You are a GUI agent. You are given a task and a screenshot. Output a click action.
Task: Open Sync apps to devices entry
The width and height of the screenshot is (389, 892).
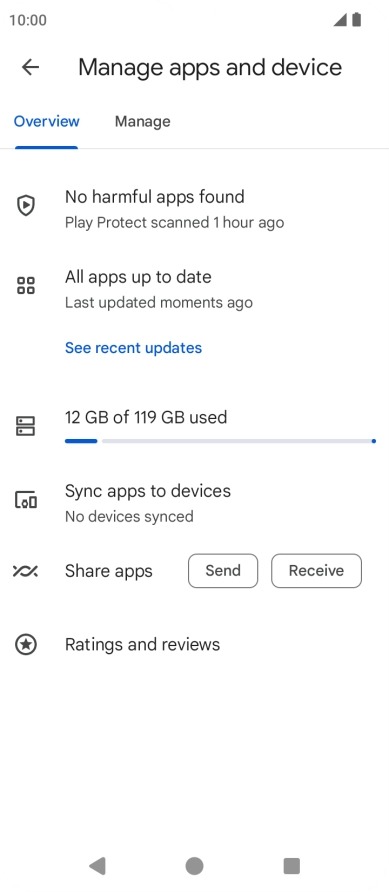[x=194, y=503]
